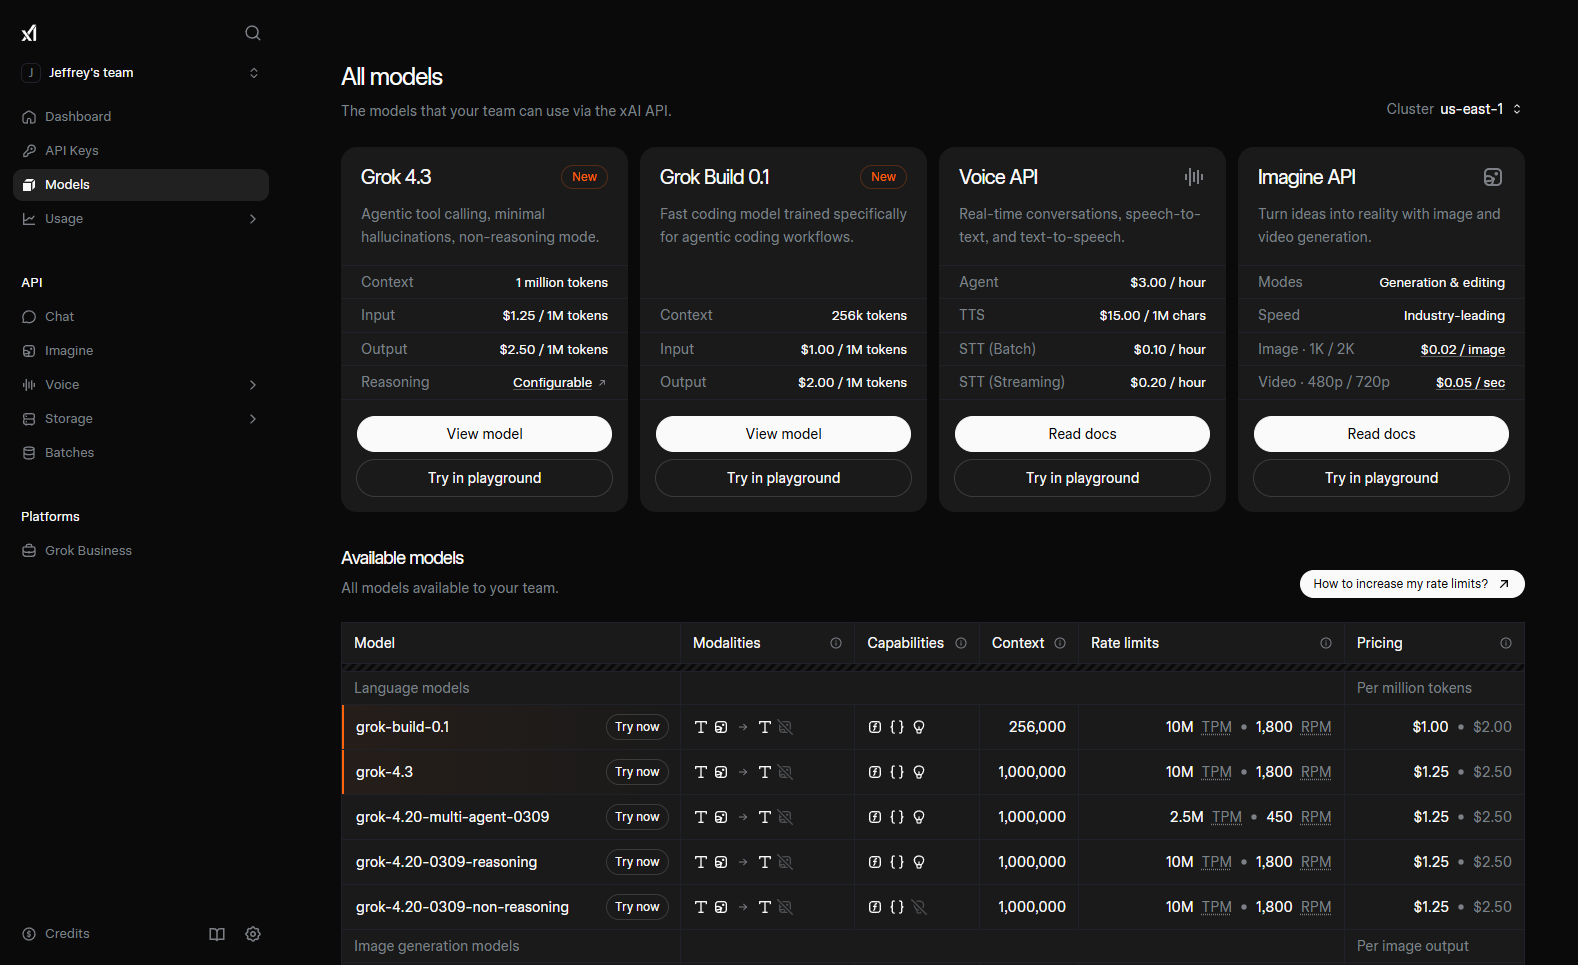Click View model on Grok 4.3 card
Screen dimensions: 1578x965
[x=484, y=434]
